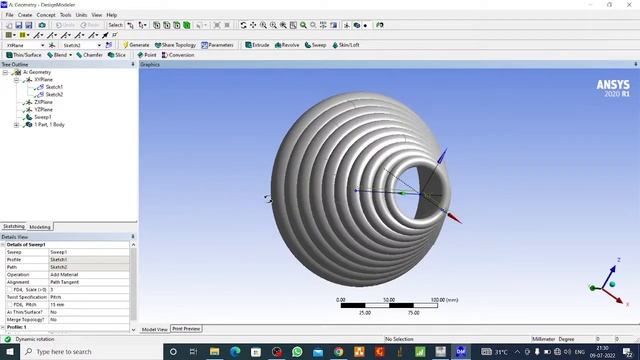The width and height of the screenshot is (640, 360).
Task: Open the Parameters button
Action: pos(218,45)
